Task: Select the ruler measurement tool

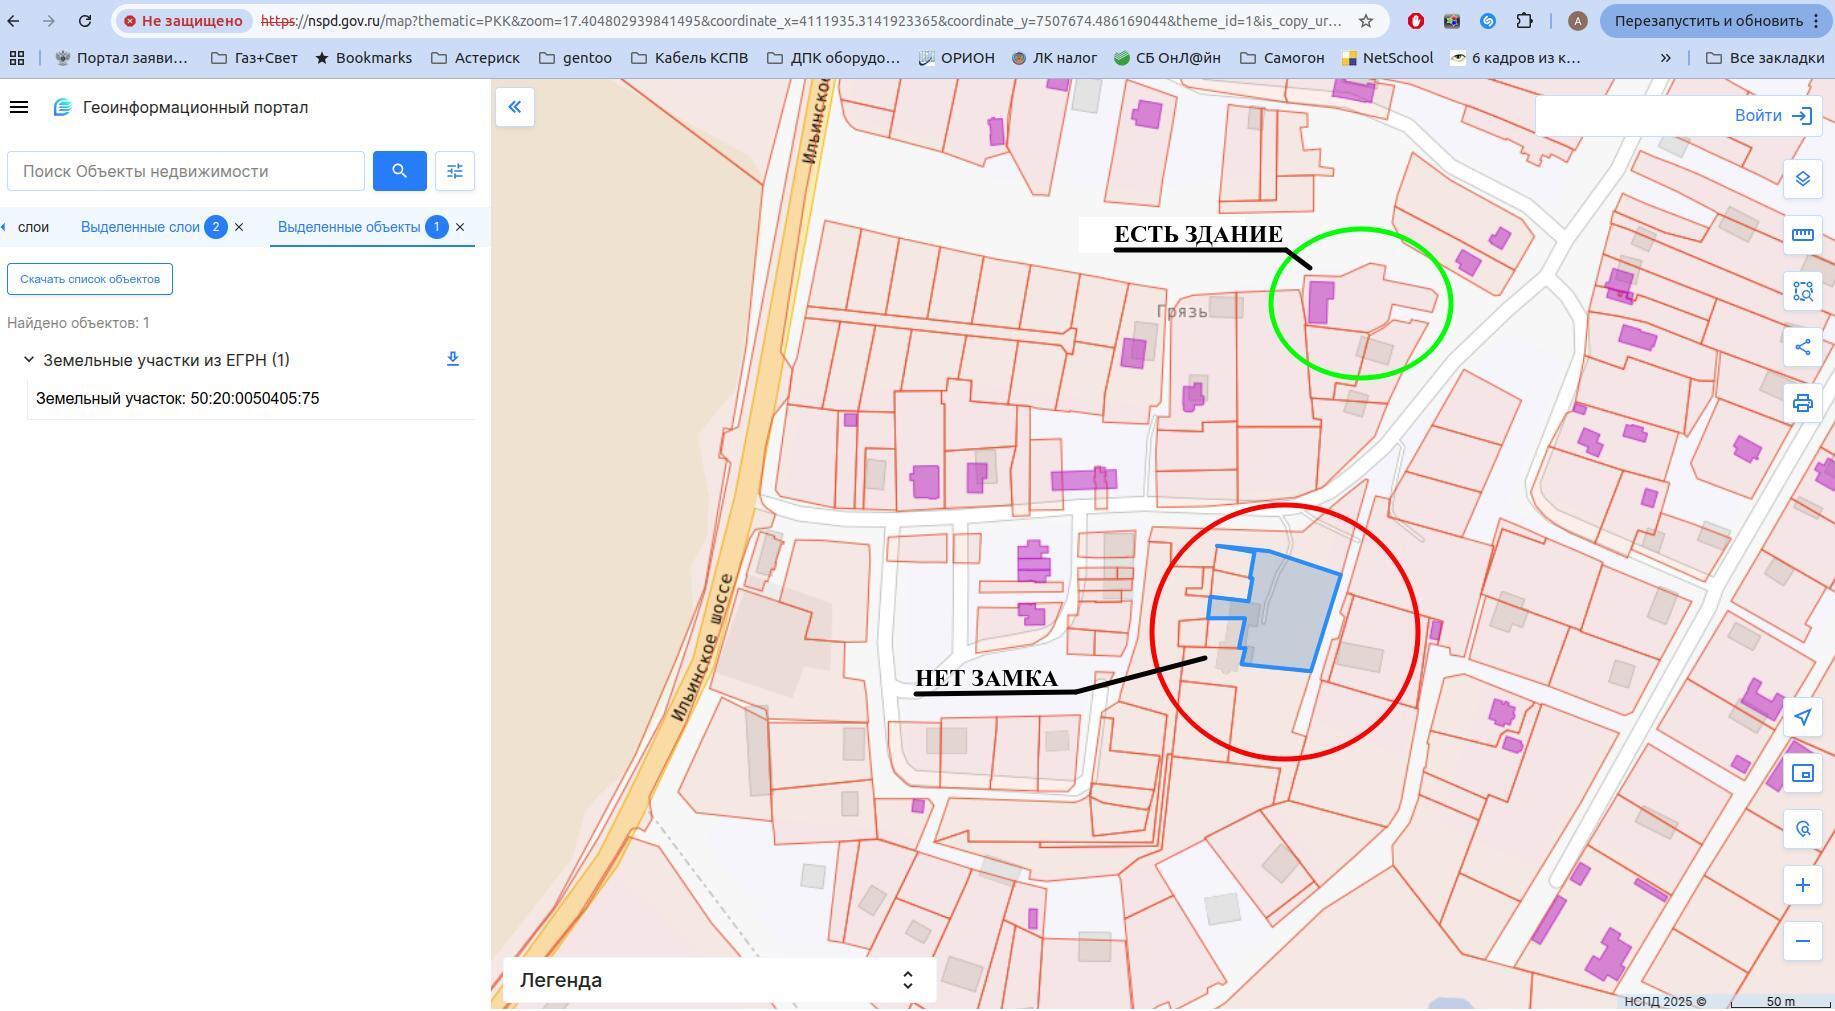Action: click(1802, 234)
